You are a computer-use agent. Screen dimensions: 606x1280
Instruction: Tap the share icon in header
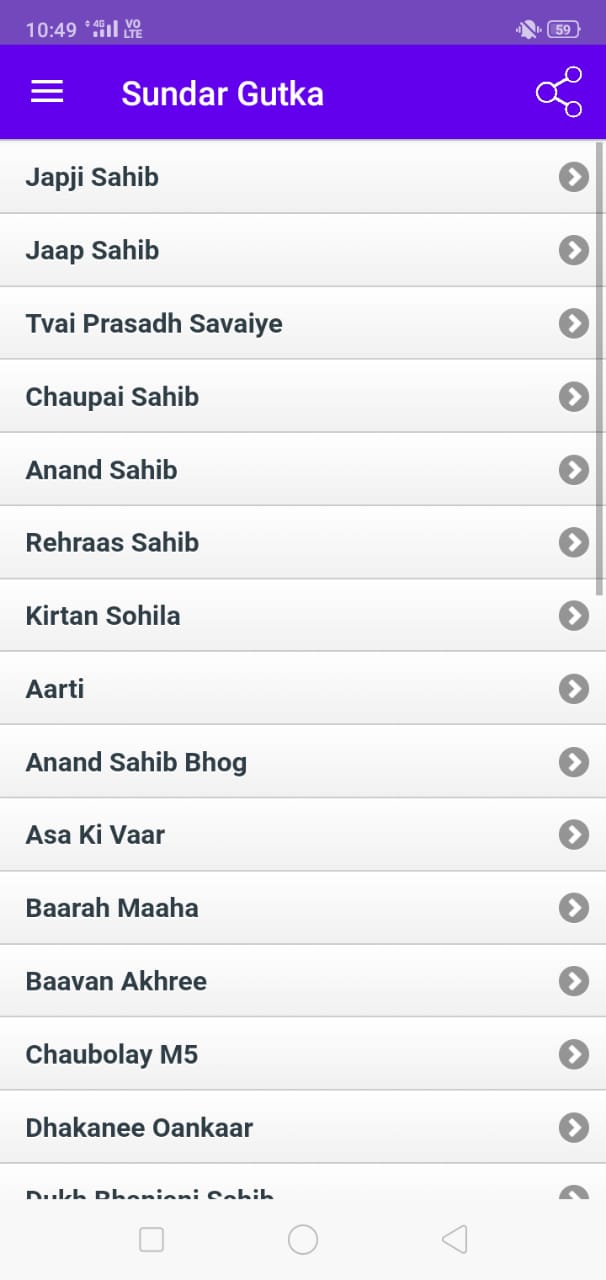(x=559, y=92)
